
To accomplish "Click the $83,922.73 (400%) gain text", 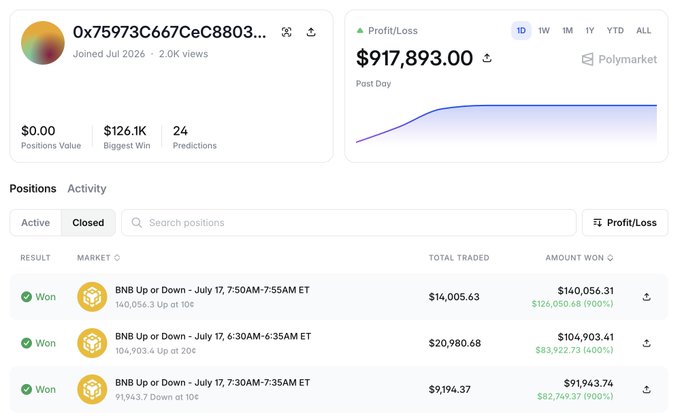I will 574,350.
